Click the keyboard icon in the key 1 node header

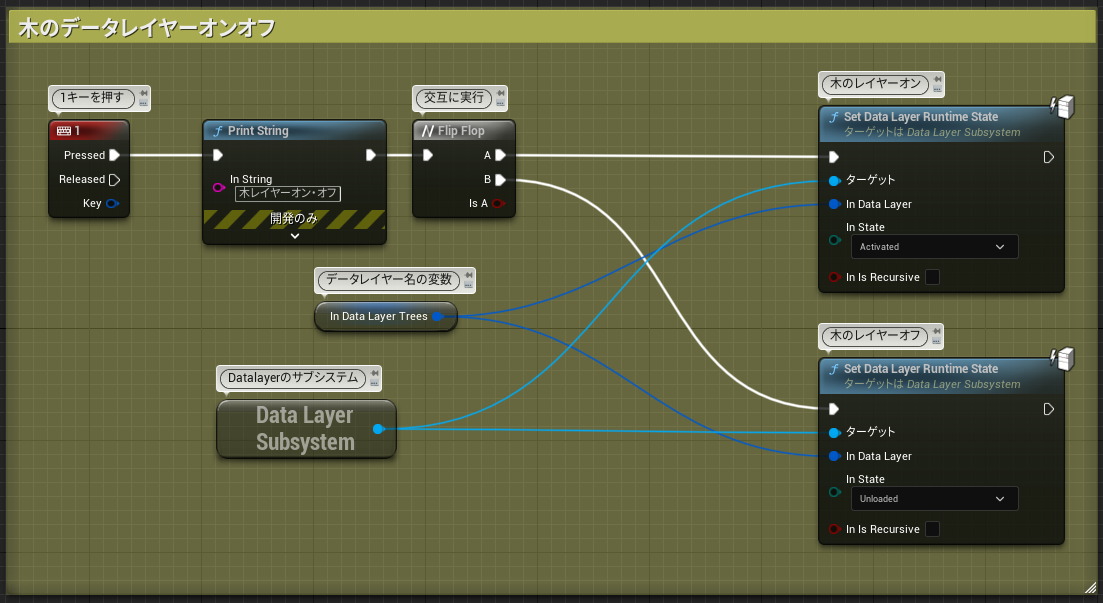pos(64,131)
